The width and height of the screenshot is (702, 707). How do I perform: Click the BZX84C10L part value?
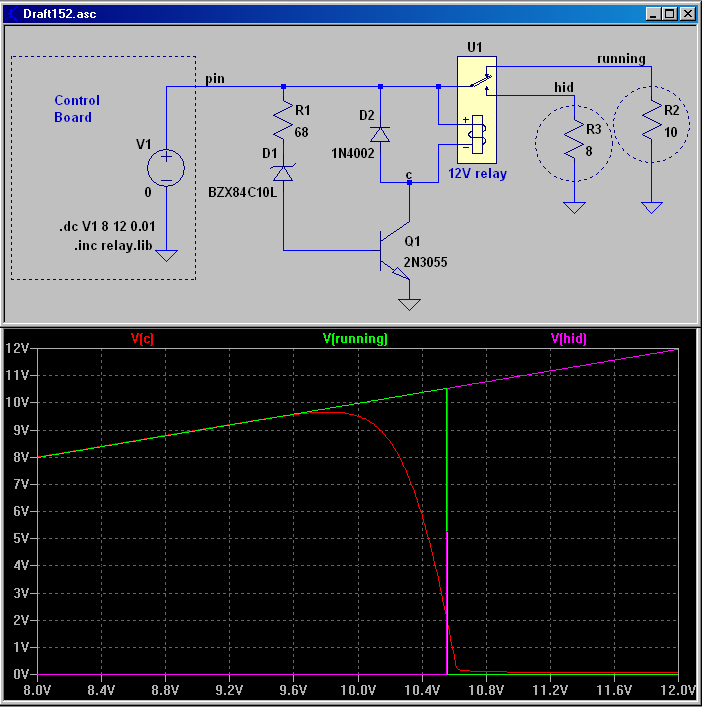pyautogui.click(x=242, y=193)
